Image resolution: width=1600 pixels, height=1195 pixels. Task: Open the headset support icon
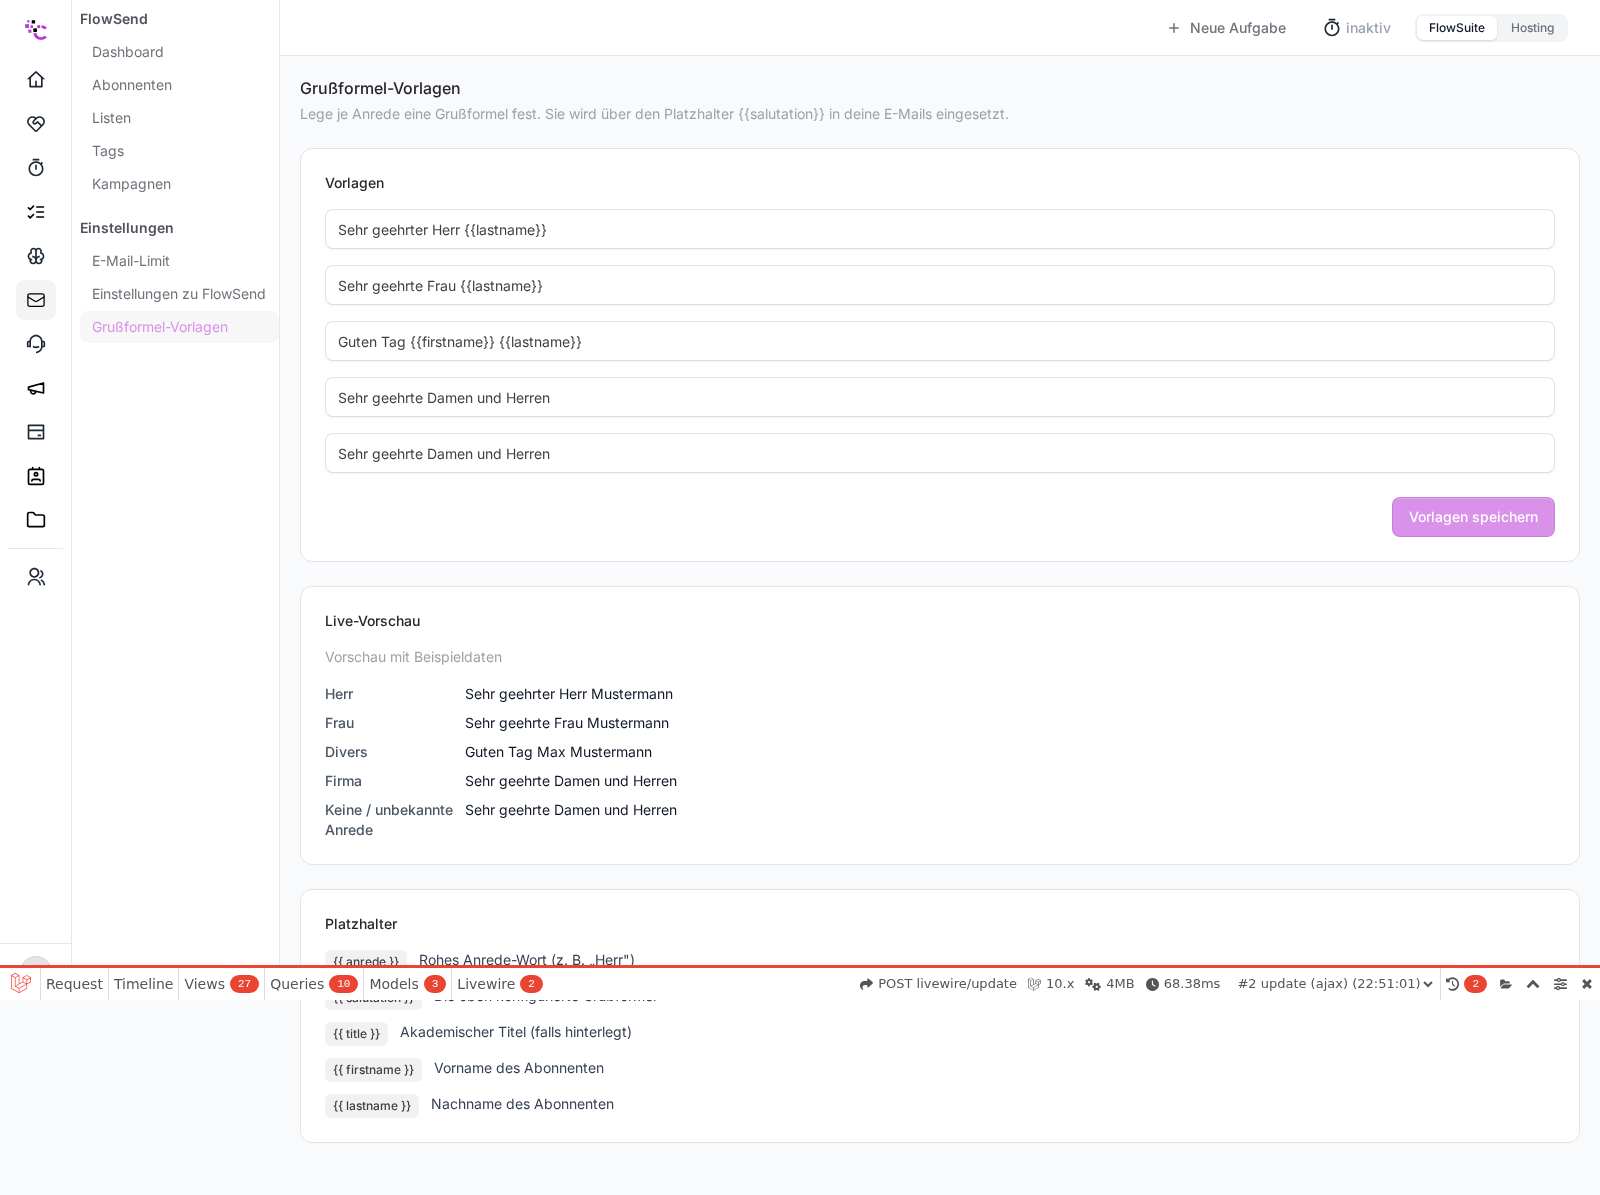pos(36,344)
